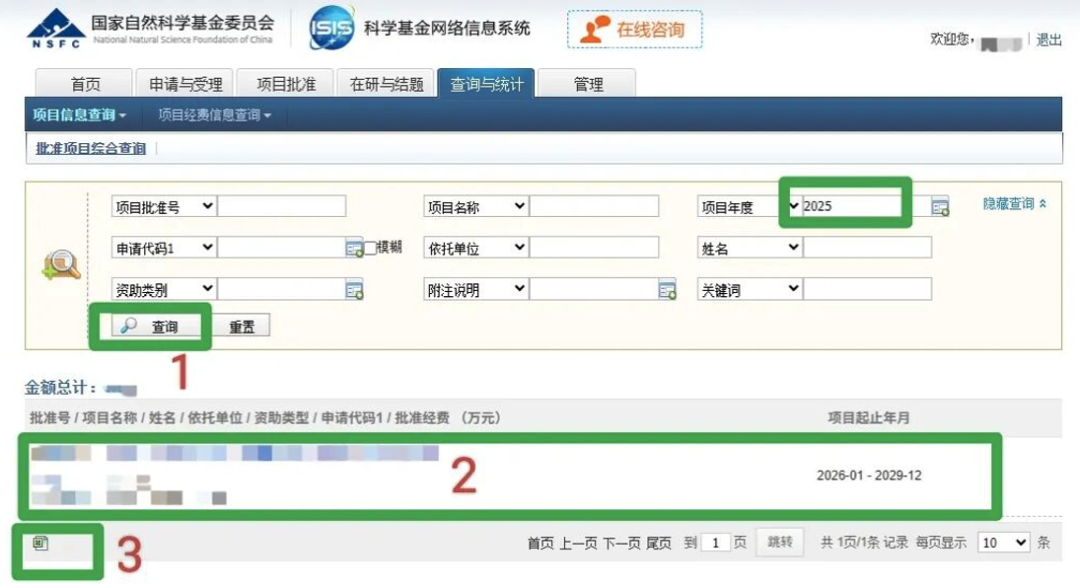Viewport: 1080px width, 588px height.
Task: Click the 项目起止年月 column header
Action: [869, 417]
